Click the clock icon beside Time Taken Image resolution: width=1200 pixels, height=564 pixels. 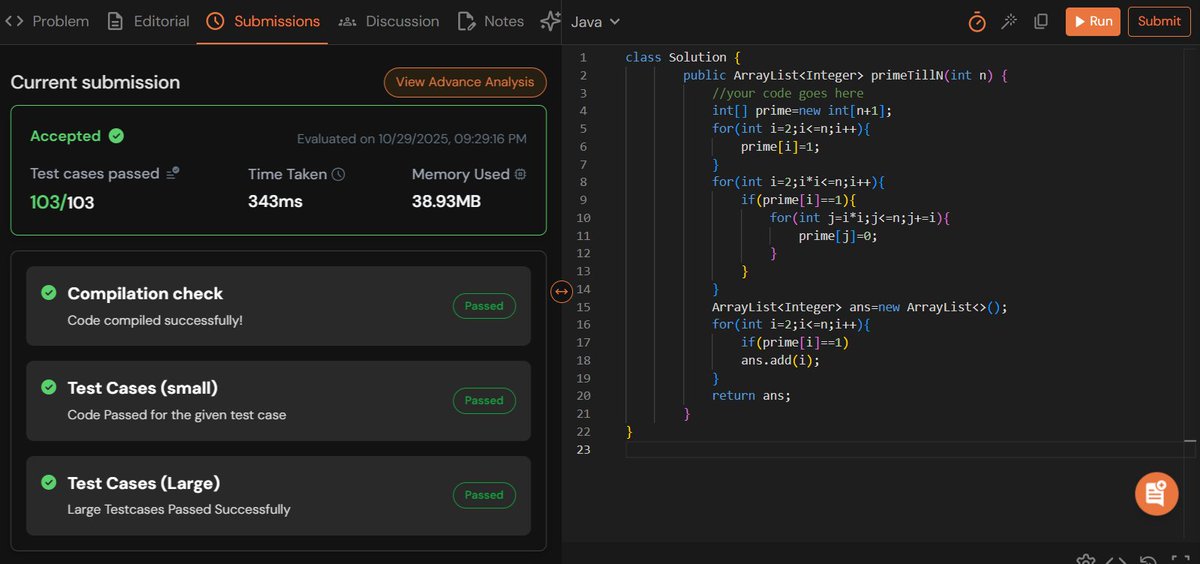[338, 174]
